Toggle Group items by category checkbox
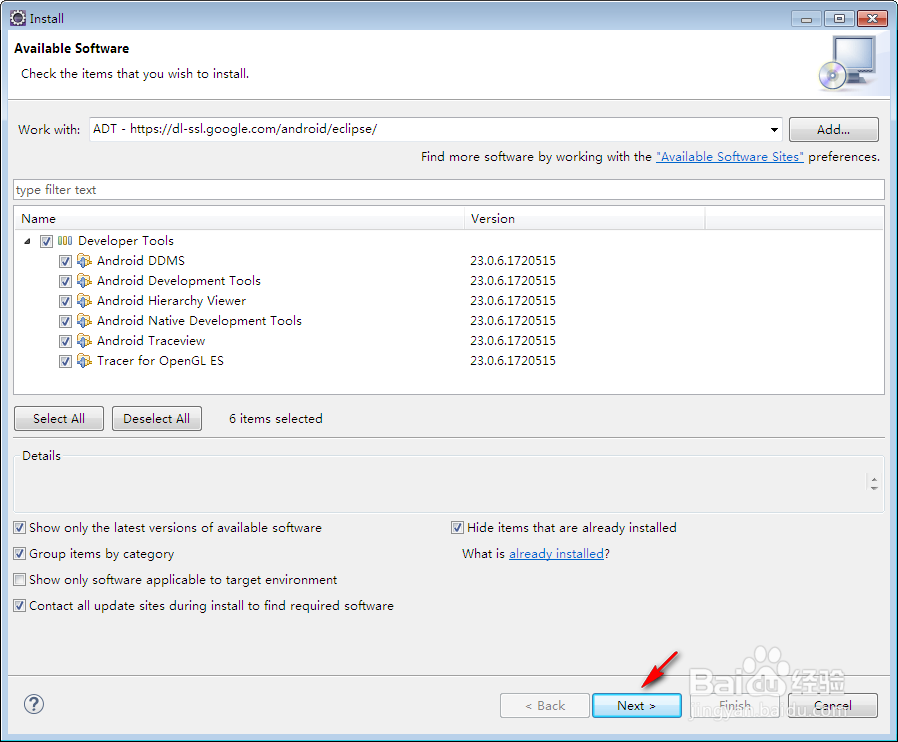The width and height of the screenshot is (898, 742). [x=19, y=554]
